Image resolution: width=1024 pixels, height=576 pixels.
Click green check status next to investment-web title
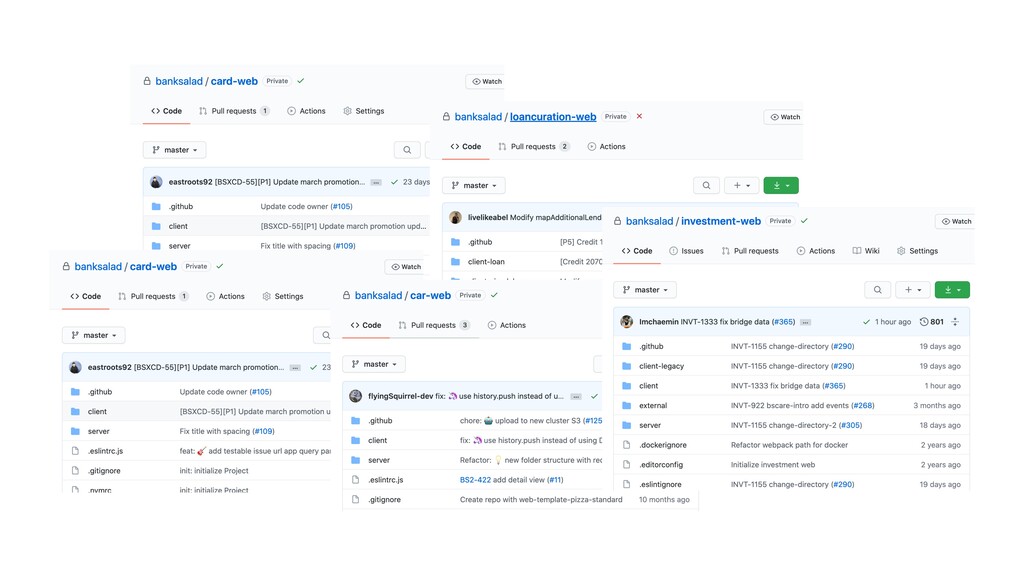(x=804, y=221)
